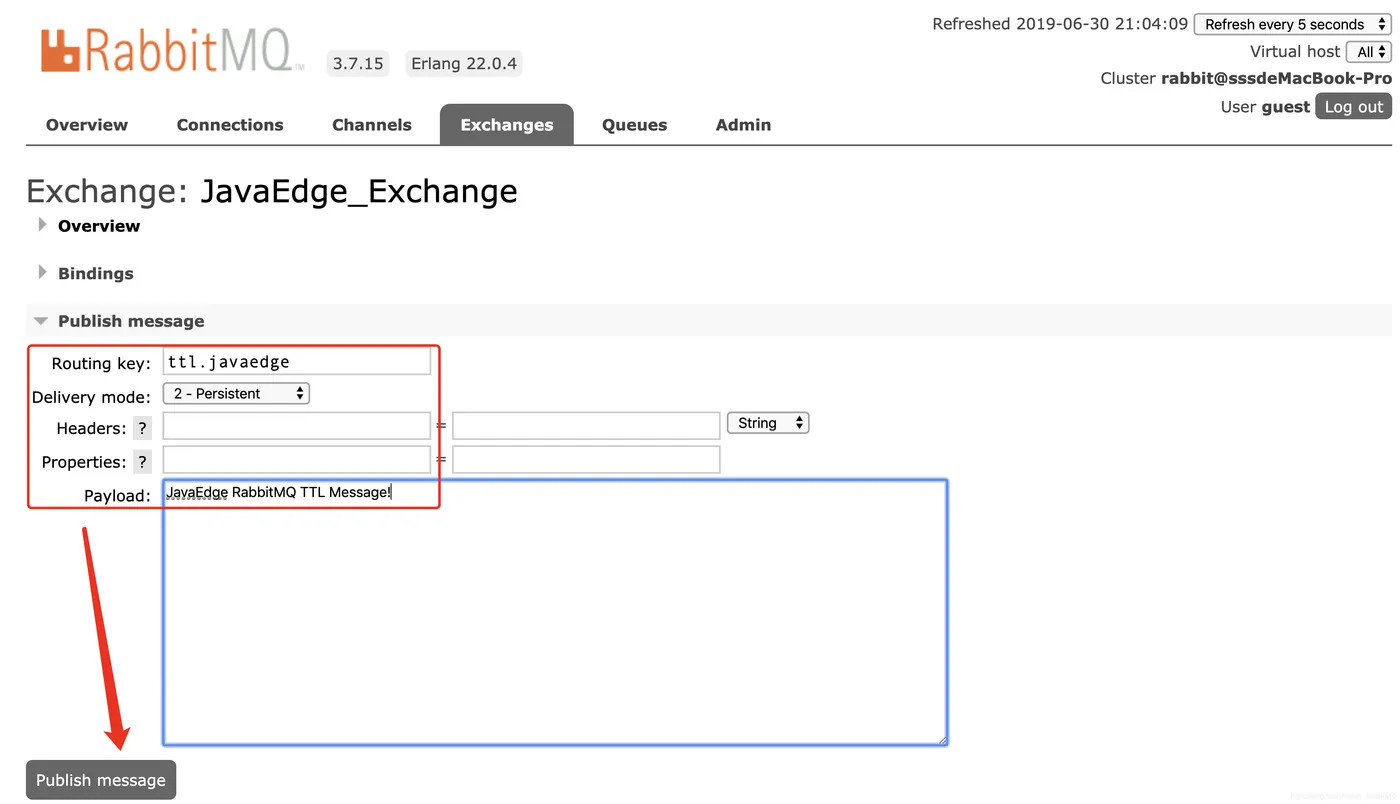
Task: Click the Delivery mode label
Action: point(91,397)
